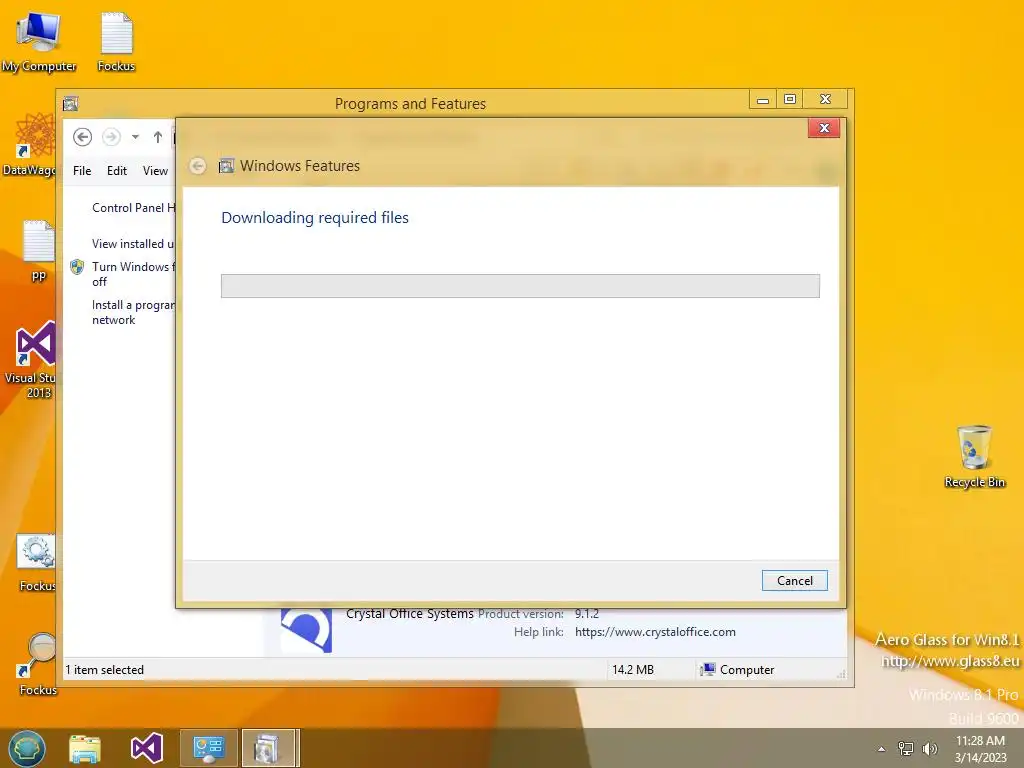
Task: Go up one folder level
Action: tap(157, 137)
